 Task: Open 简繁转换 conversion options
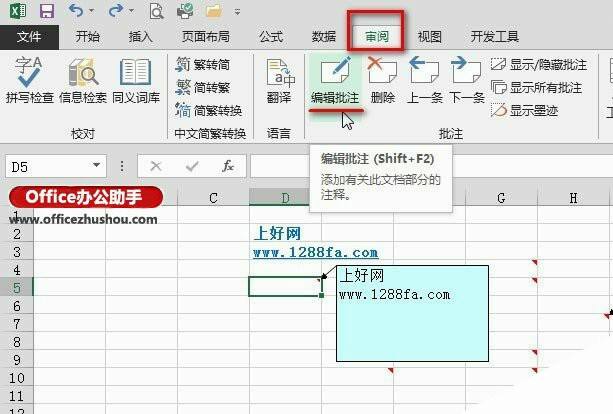point(208,111)
